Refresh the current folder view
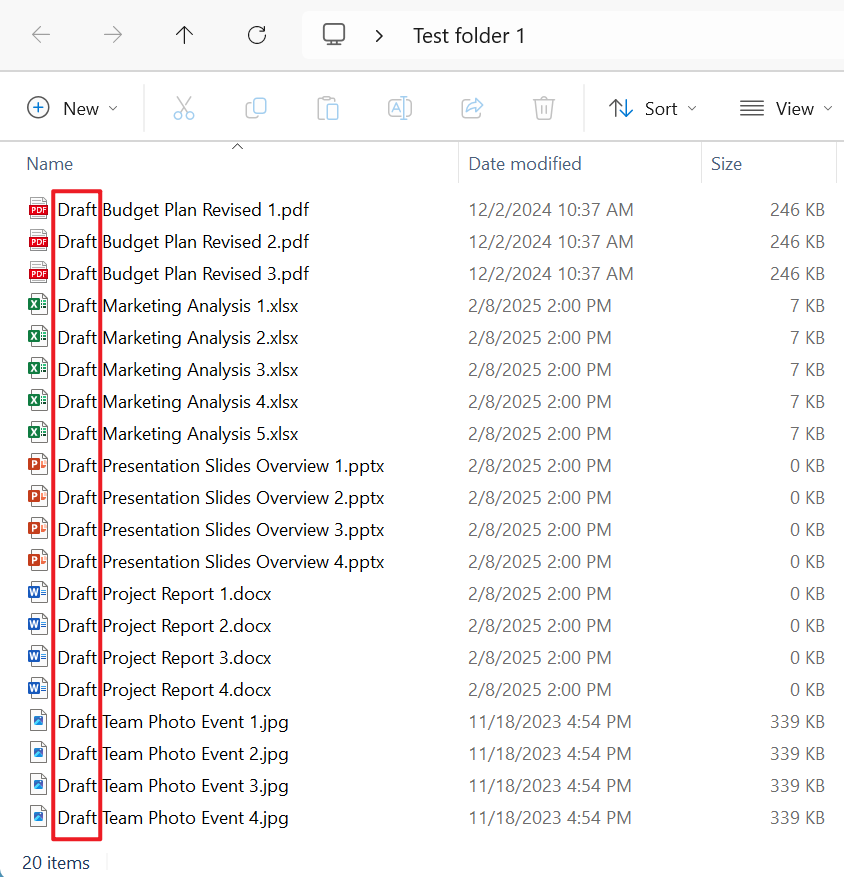 point(257,35)
